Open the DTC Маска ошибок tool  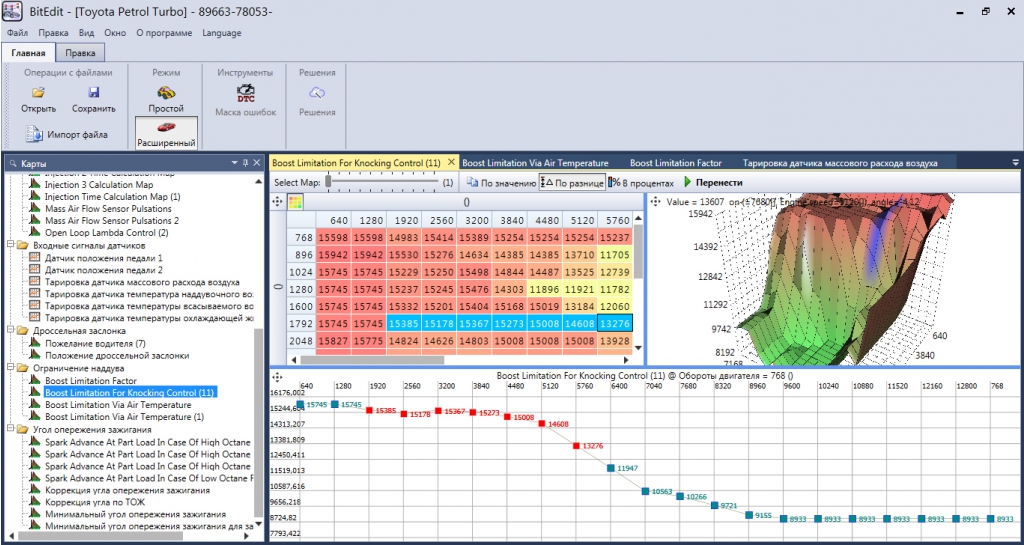click(246, 93)
